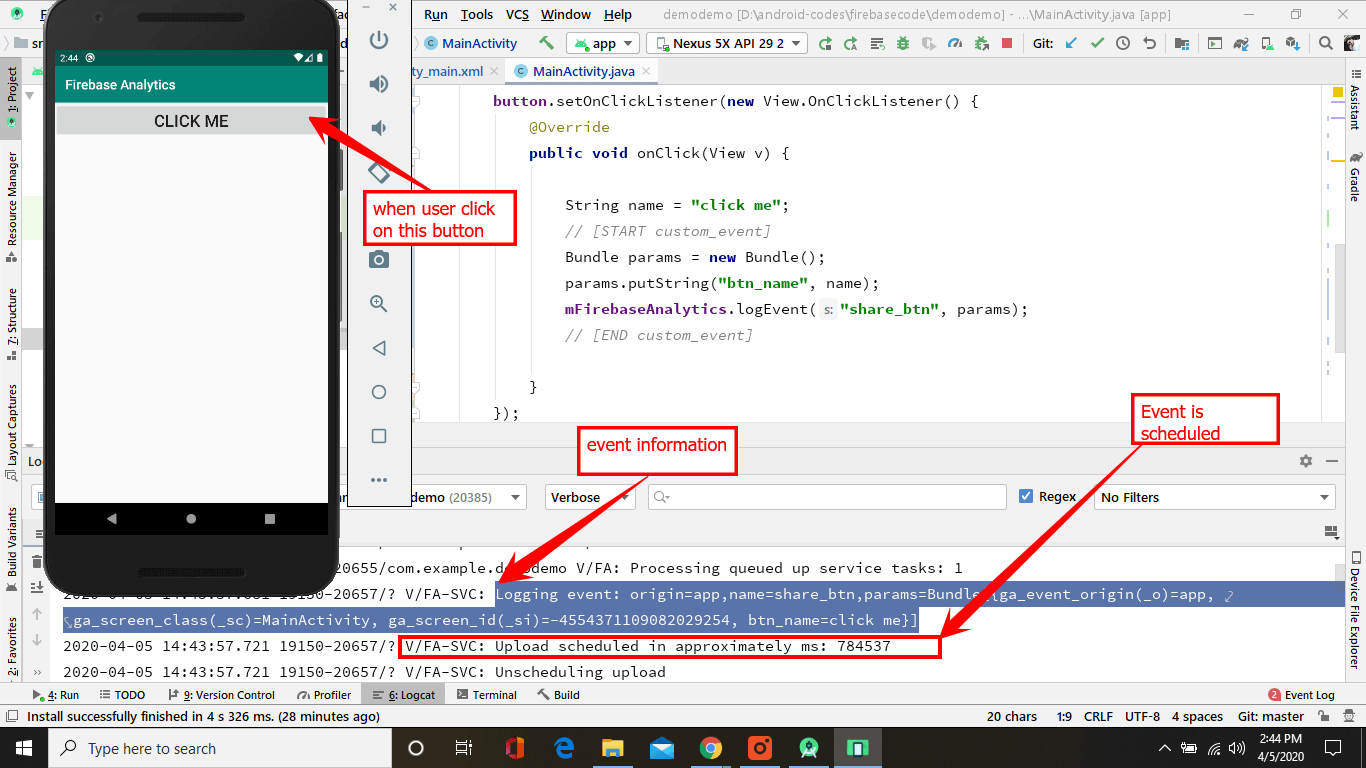Open the Build tool window
The height and width of the screenshot is (768, 1366).
pyautogui.click(x=558, y=695)
